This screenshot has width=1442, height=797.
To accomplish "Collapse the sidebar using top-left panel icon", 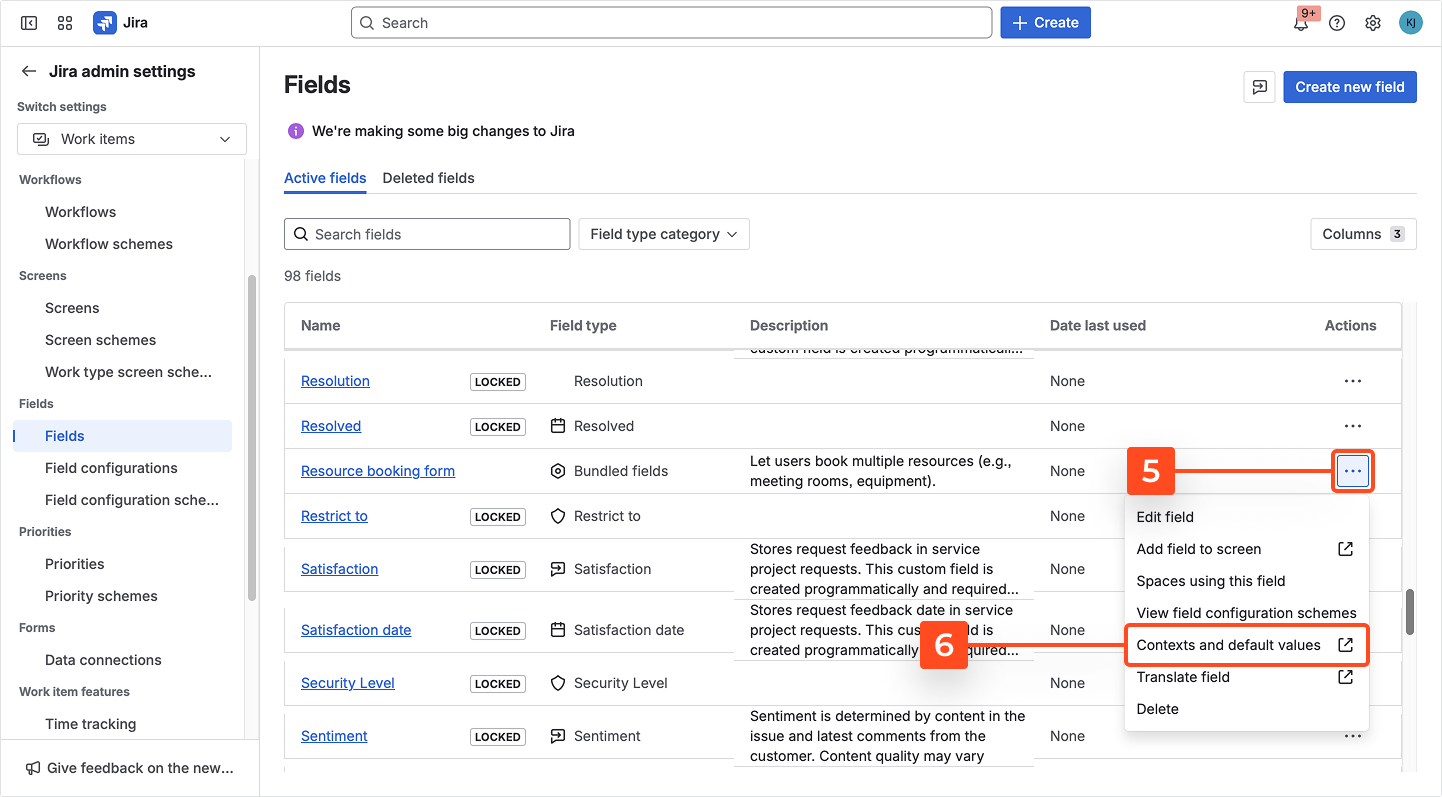I will tap(29, 23).
